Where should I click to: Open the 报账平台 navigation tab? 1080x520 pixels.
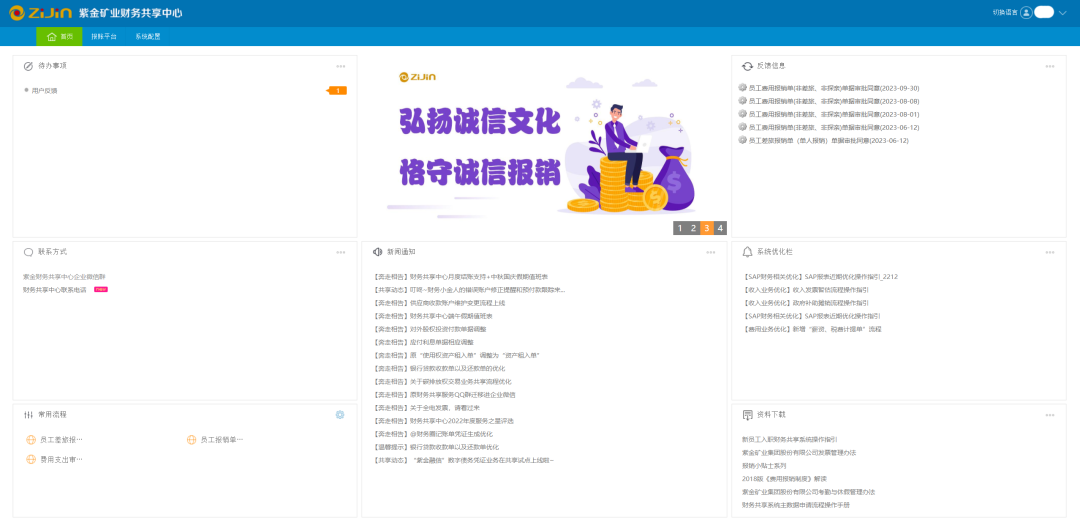click(104, 36)
